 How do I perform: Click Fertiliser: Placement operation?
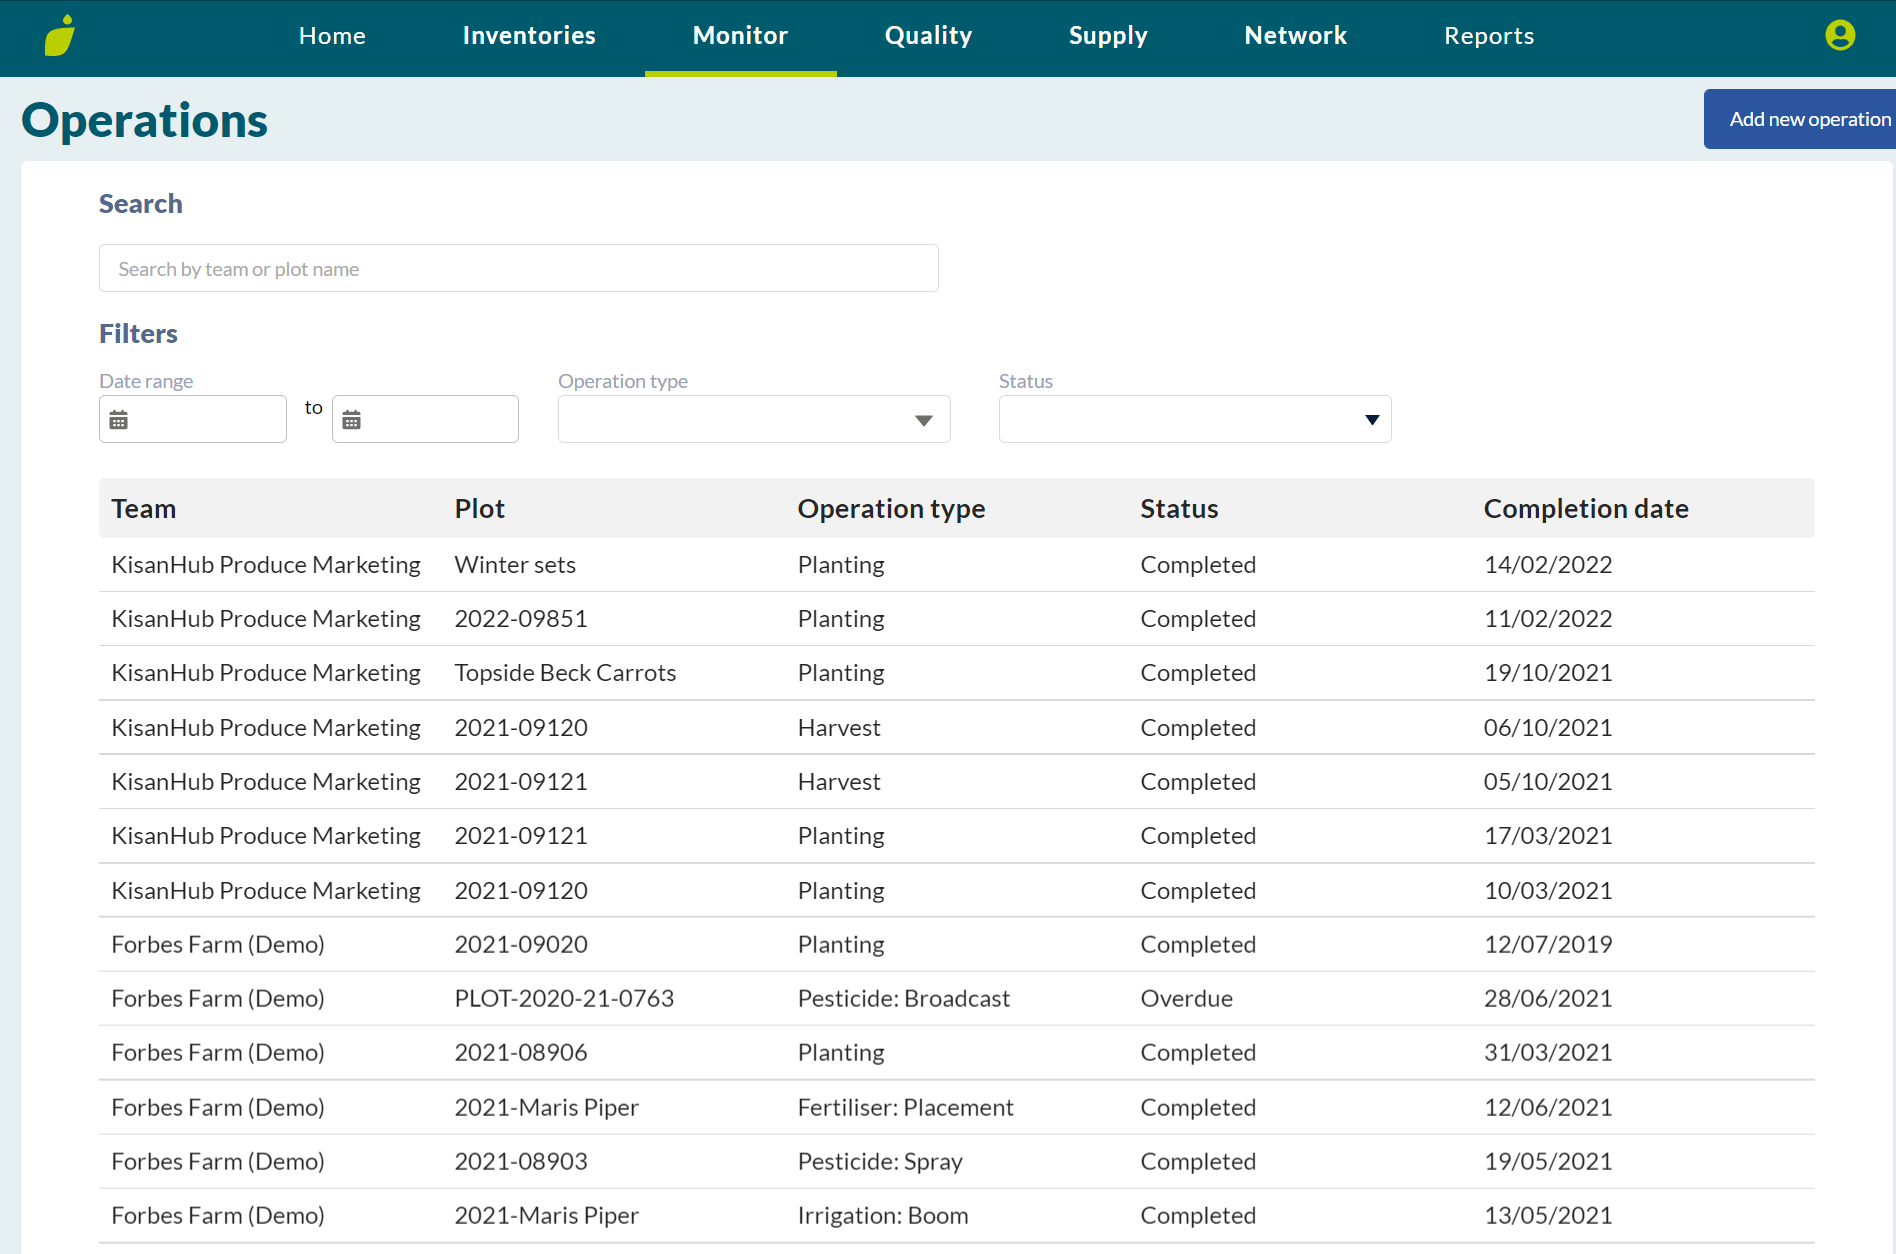pyautogui.click(x=905, y=1108)
